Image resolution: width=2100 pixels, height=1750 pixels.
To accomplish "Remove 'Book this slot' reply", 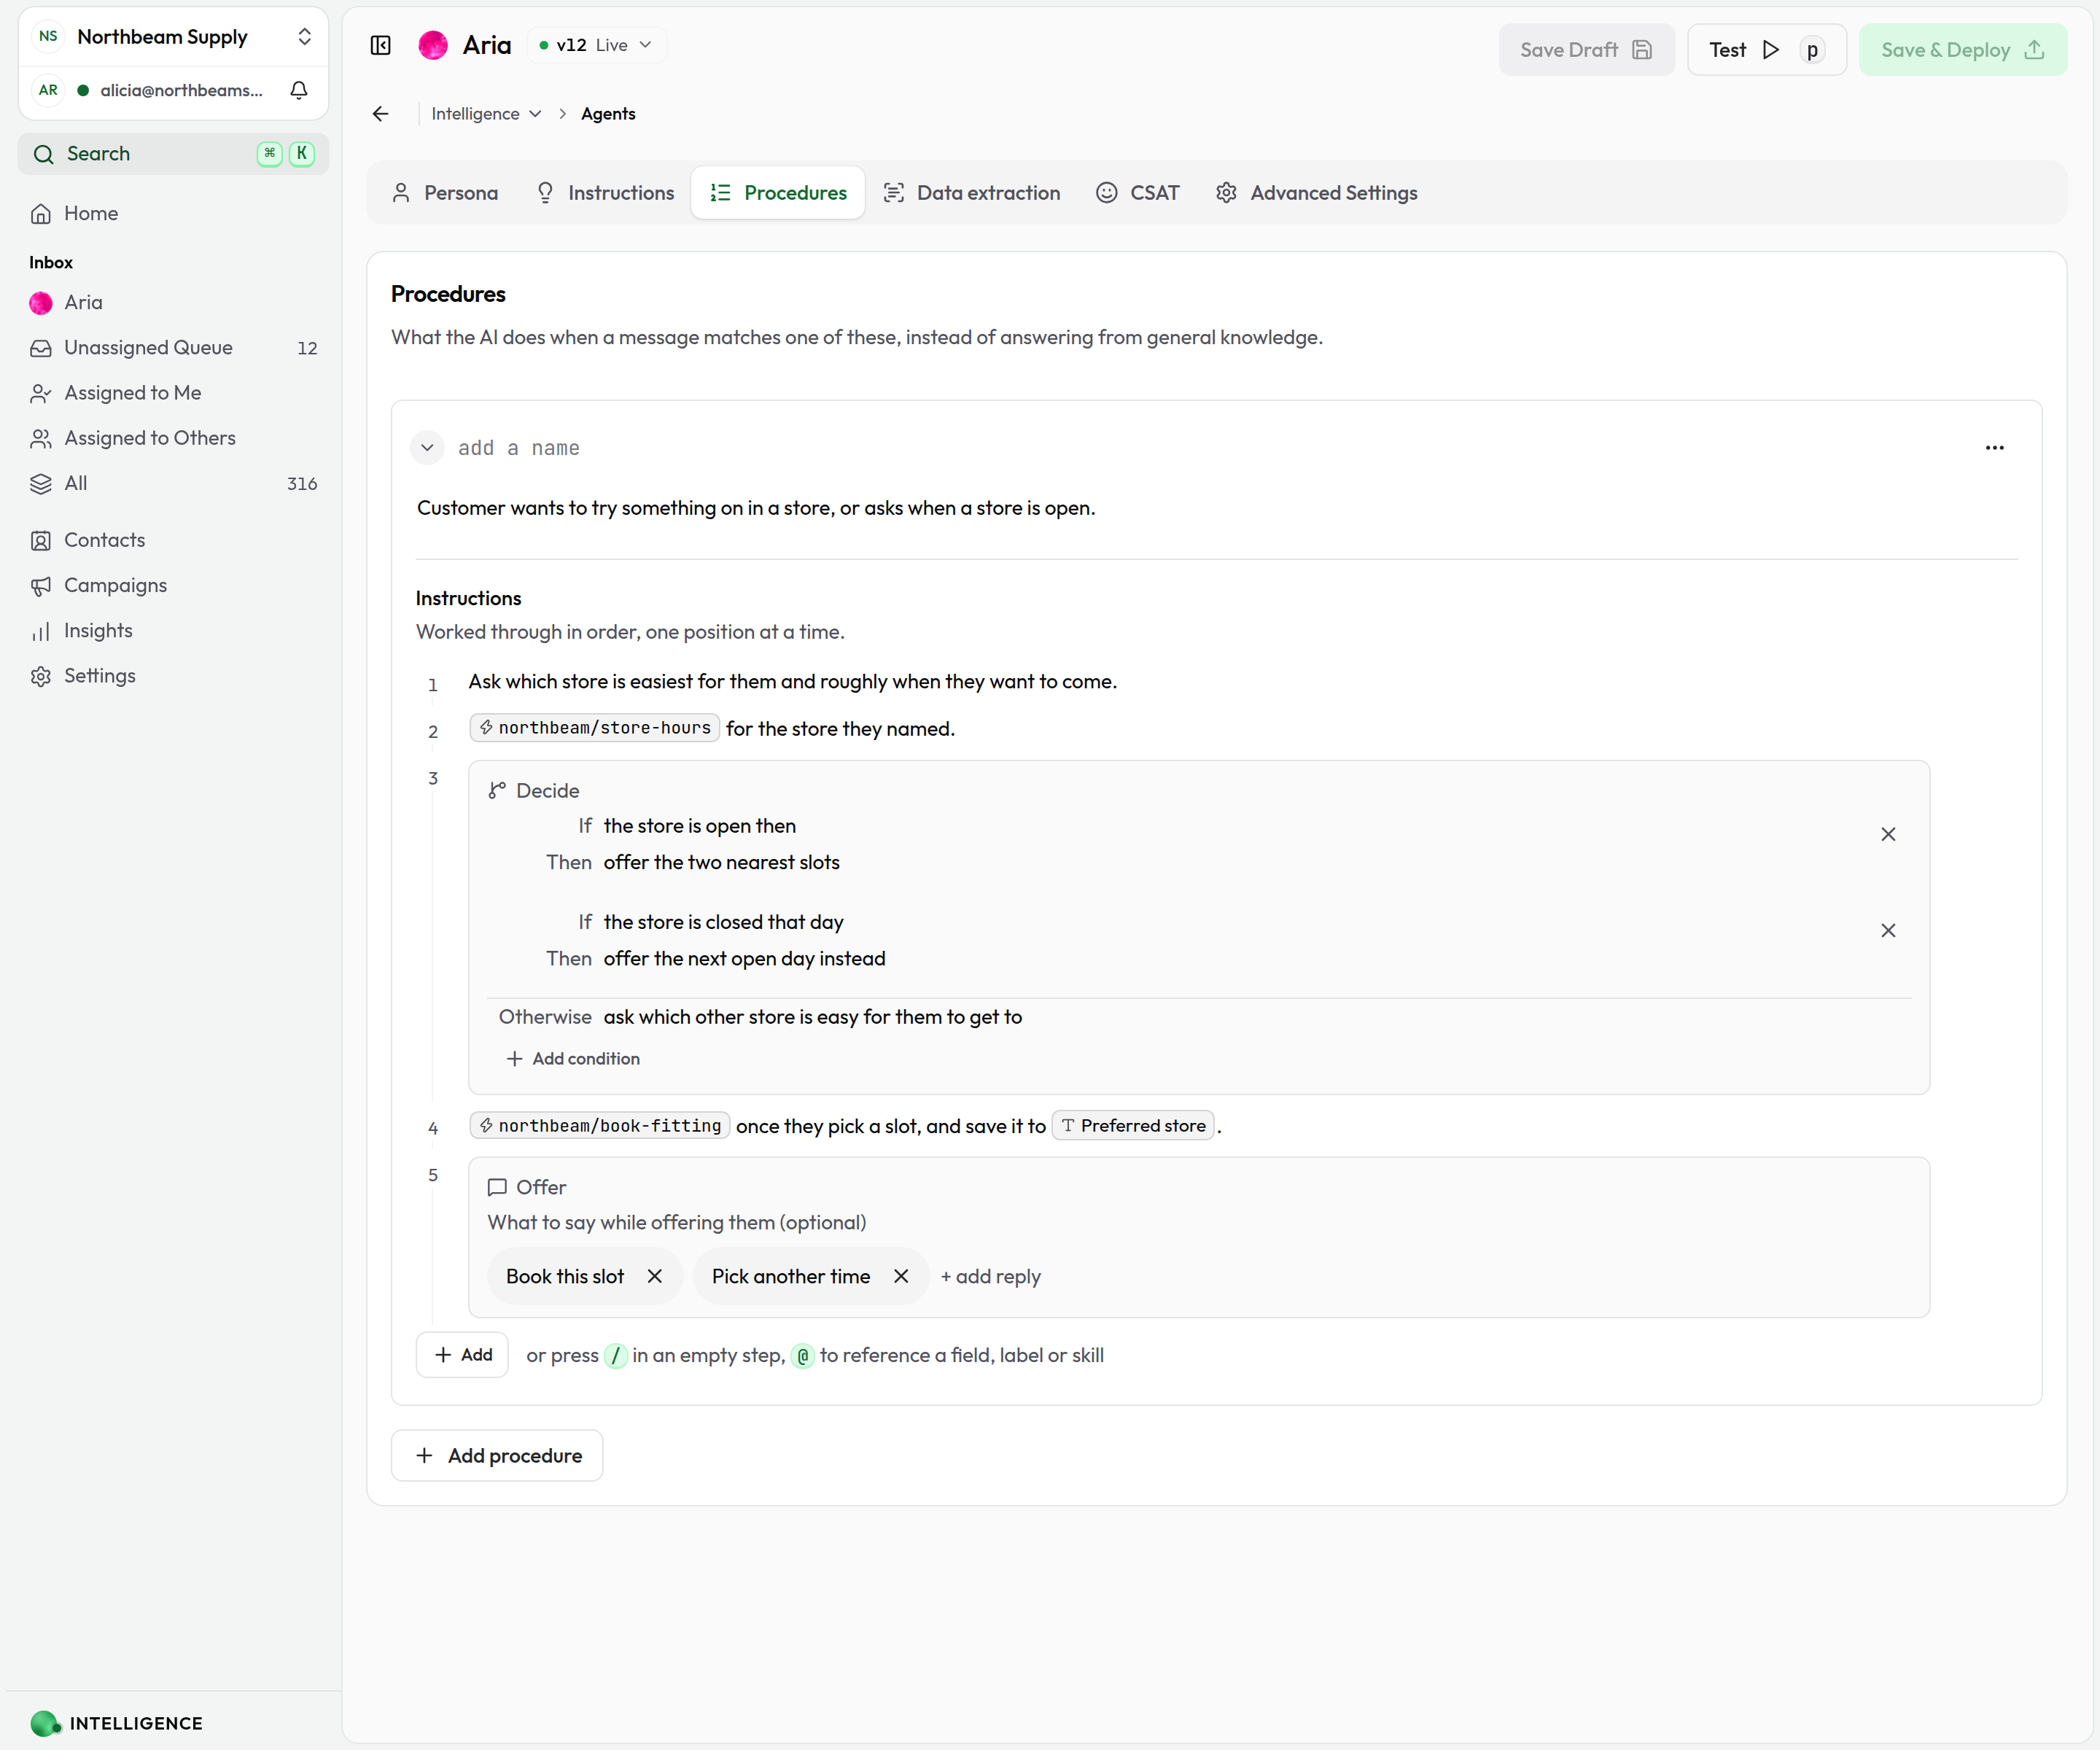I will (x=655, y=1276).
